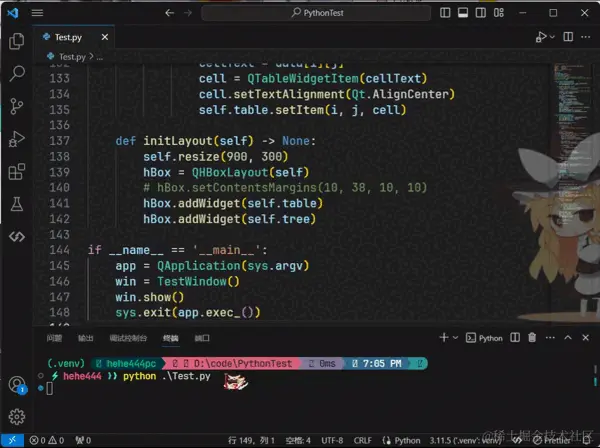Image resolution: width=600 pixels, height=448 pixels.
Task: Open the Search view in activity bar
Action: tap(17, 73)
